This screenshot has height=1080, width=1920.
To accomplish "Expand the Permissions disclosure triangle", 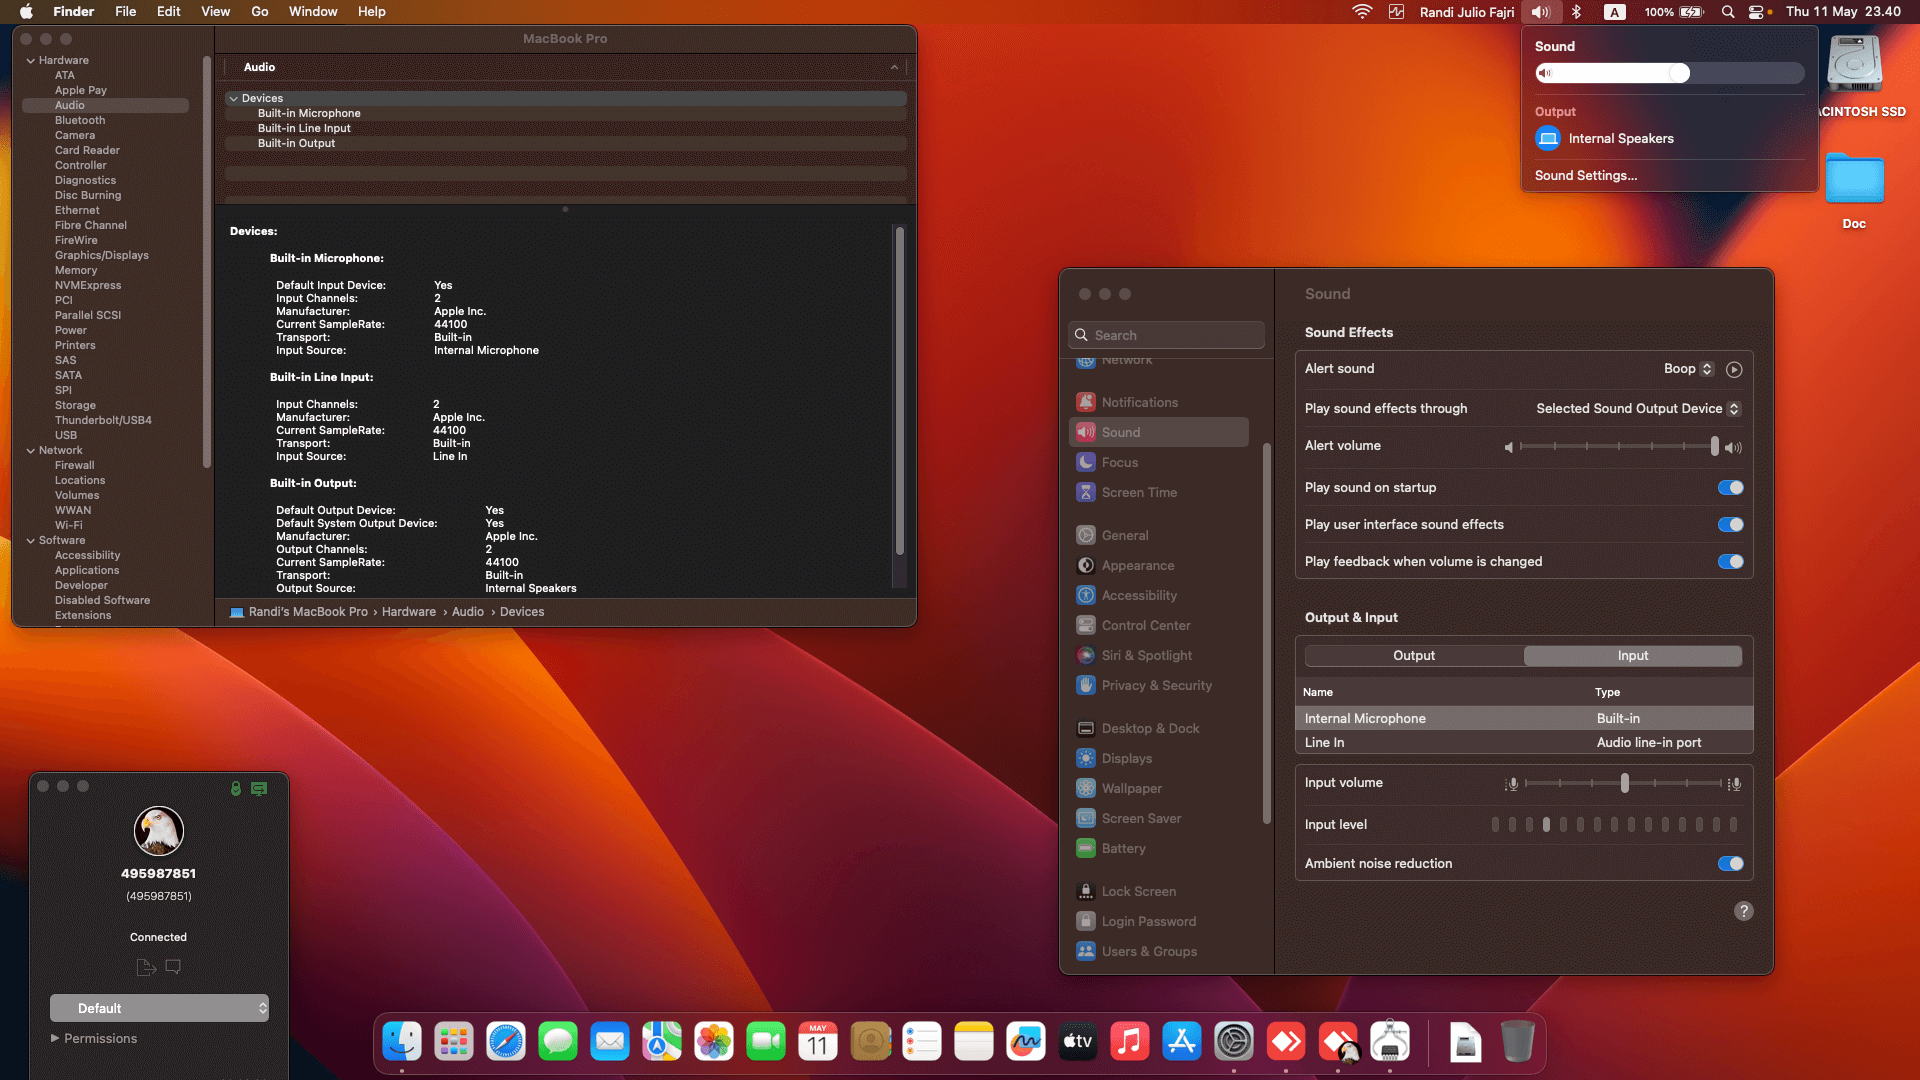I will coord(55,1038).
